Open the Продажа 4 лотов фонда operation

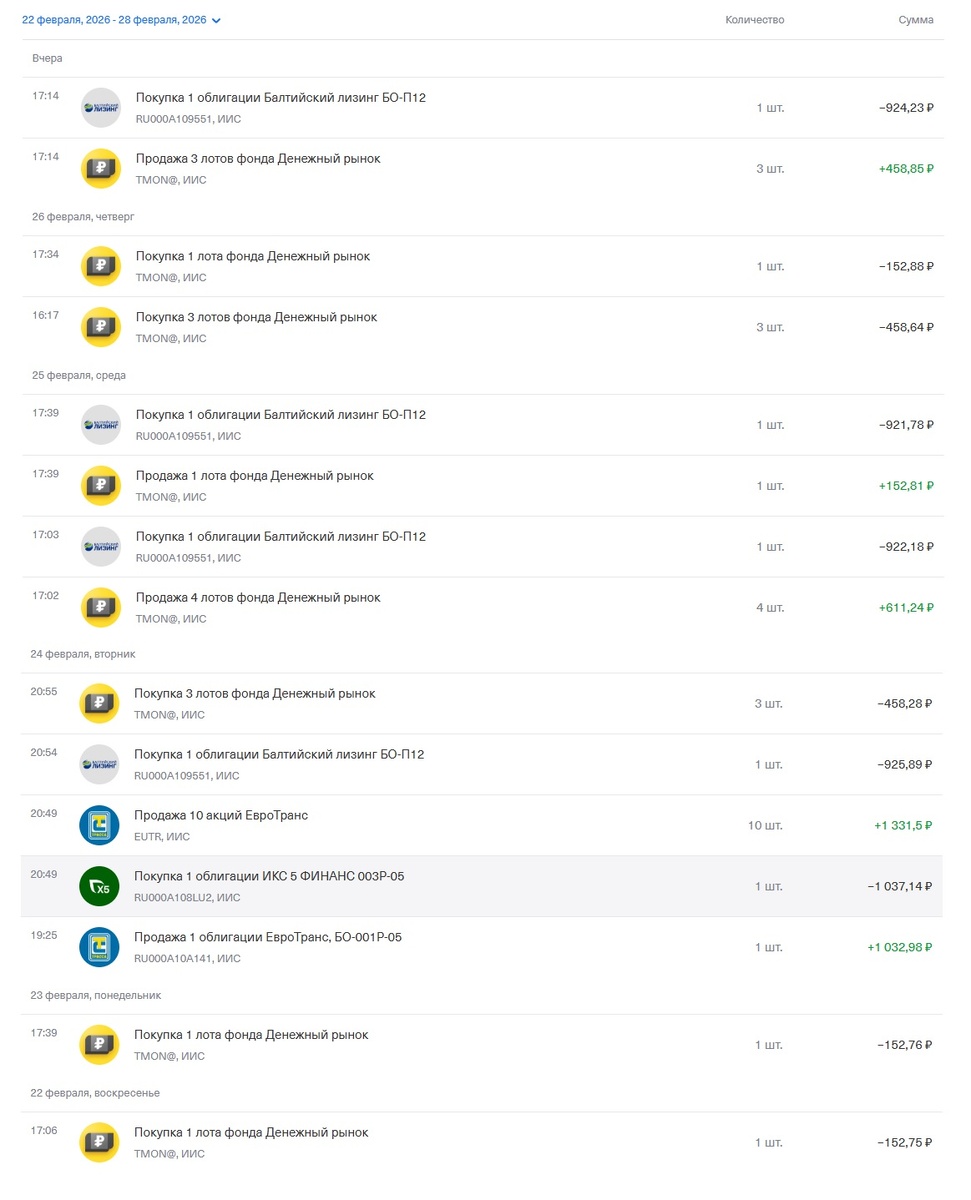point(258,598)
